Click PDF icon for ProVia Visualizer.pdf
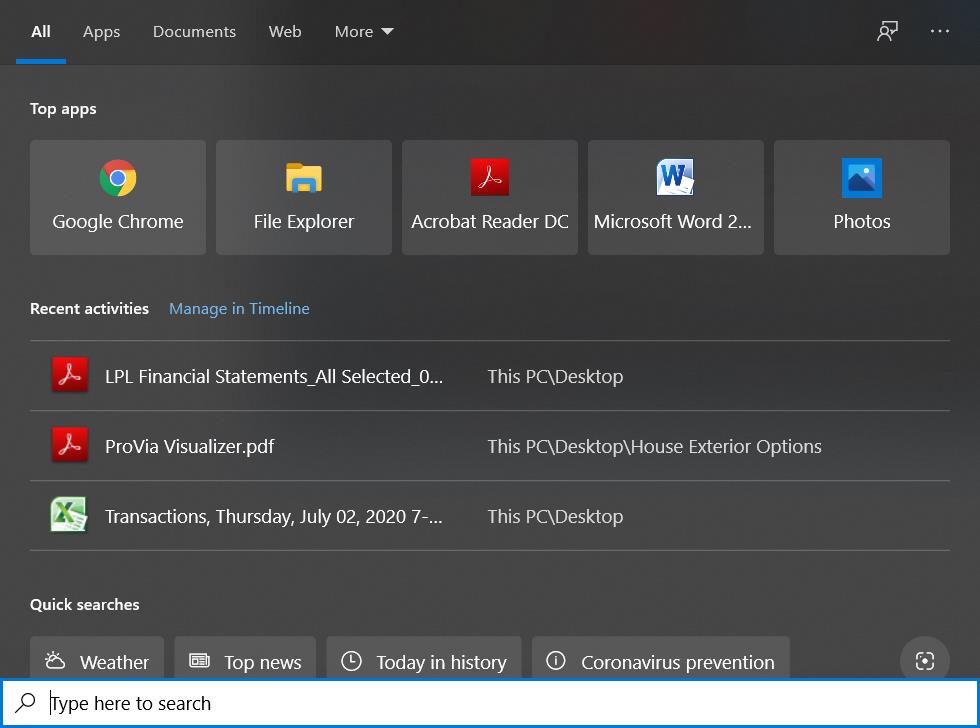Screen dimensions: 980x728 pos(69,445)
